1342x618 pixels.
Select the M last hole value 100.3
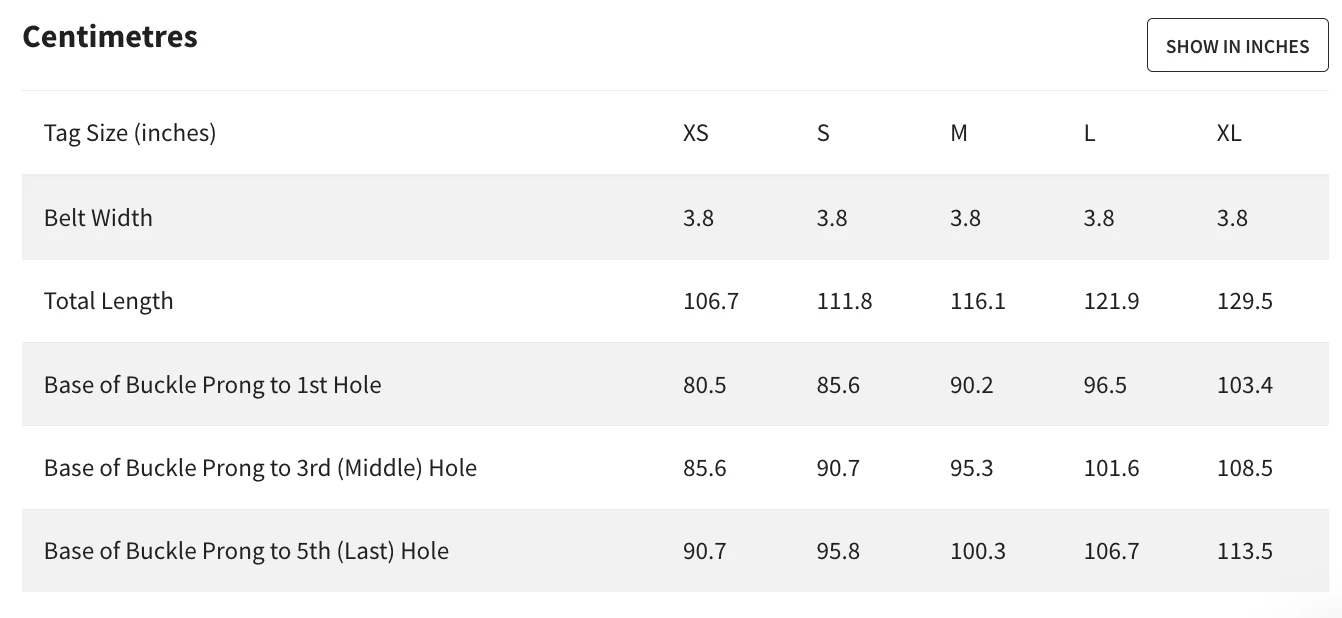point(978,551)
